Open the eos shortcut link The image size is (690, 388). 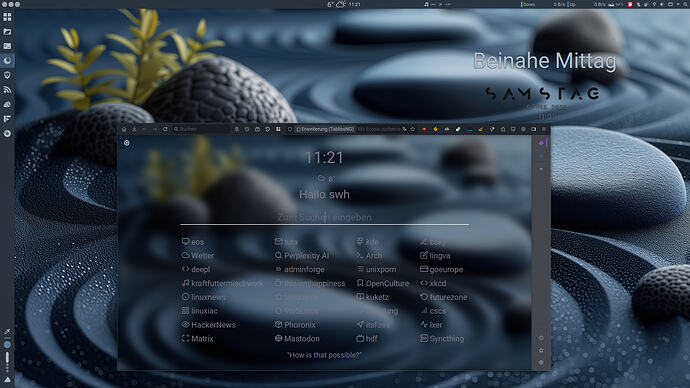point(193,242)
